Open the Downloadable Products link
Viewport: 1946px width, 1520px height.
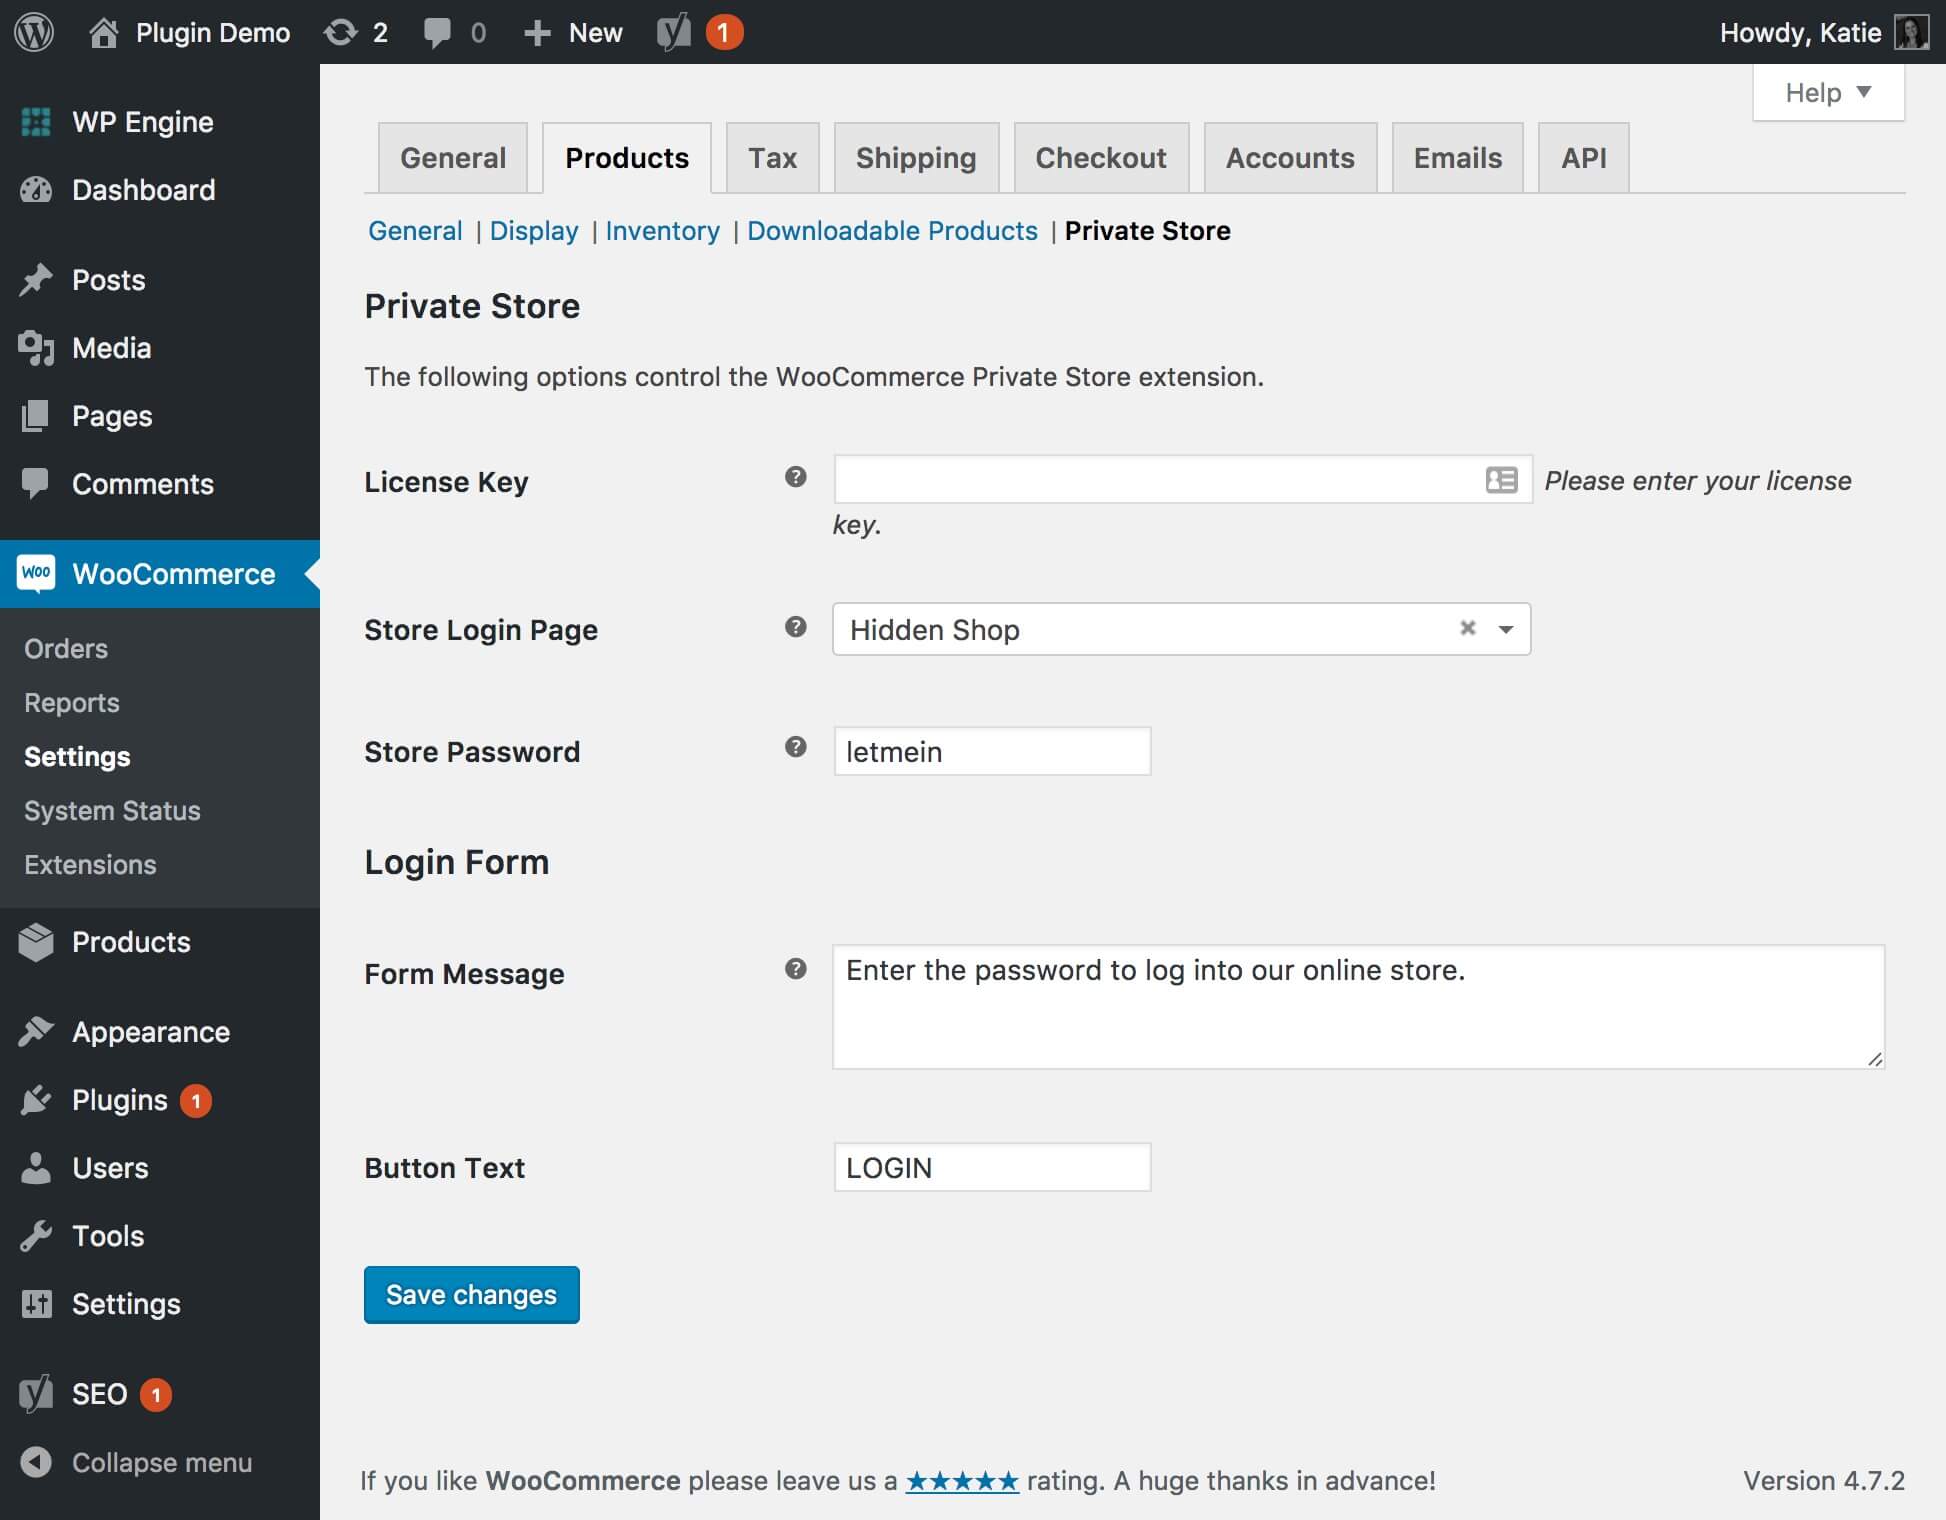click(892, 231)
